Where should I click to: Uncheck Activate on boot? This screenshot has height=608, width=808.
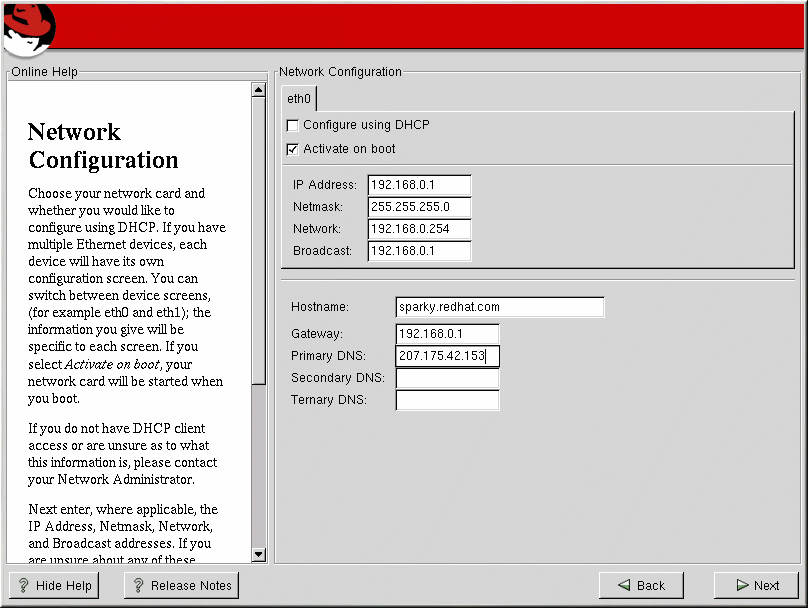click(293, 149)
